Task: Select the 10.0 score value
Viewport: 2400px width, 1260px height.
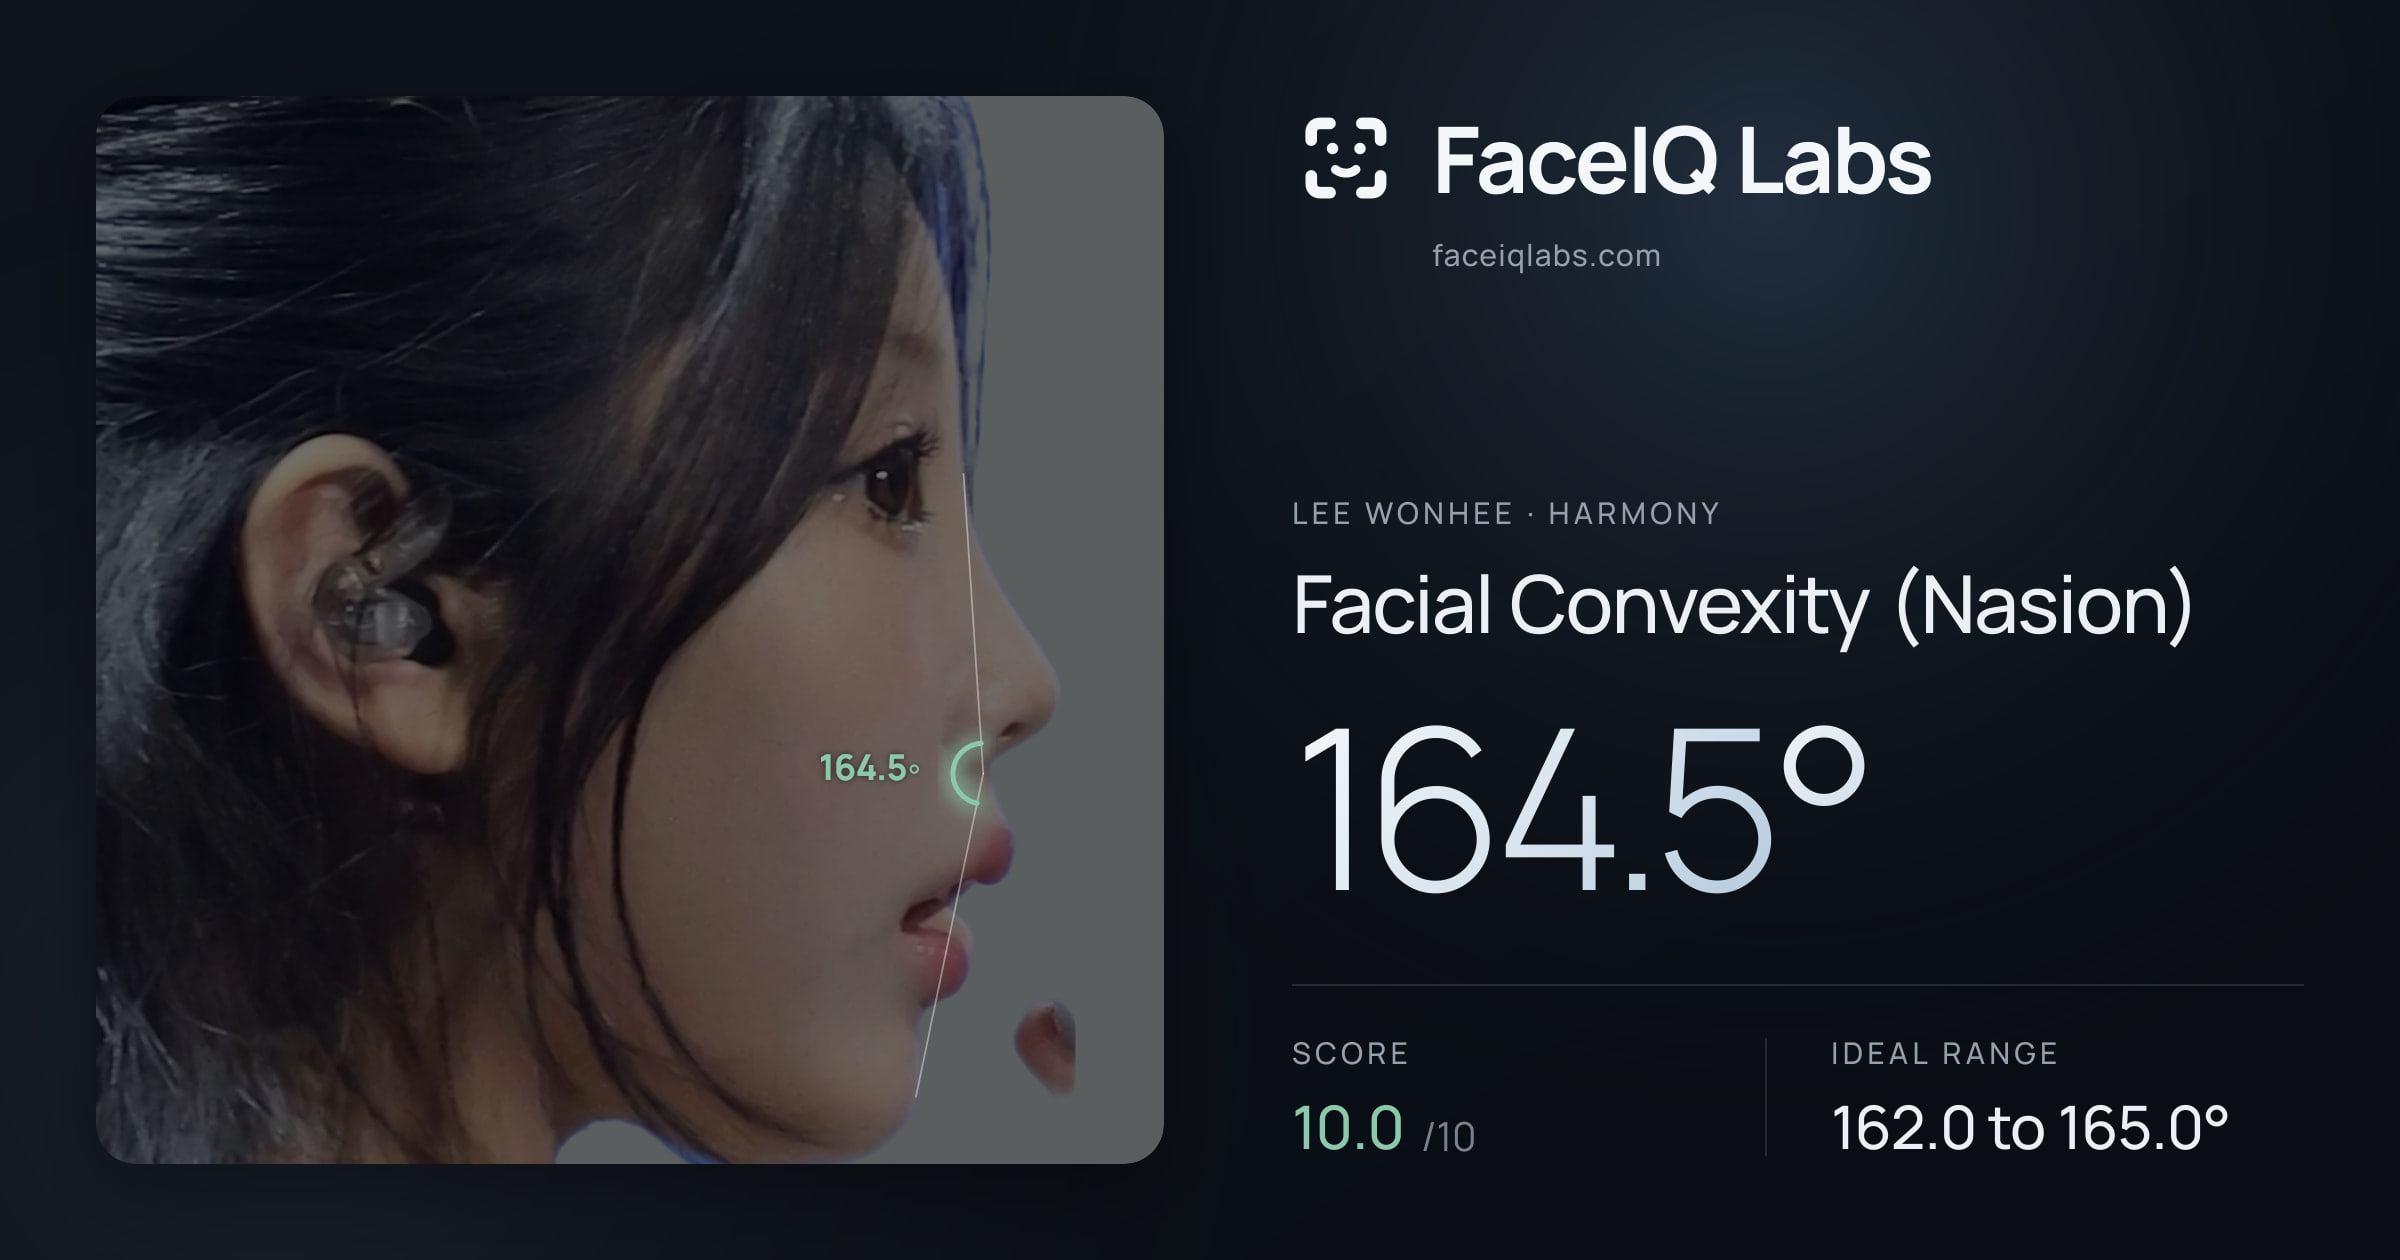Action: 1348,1128
